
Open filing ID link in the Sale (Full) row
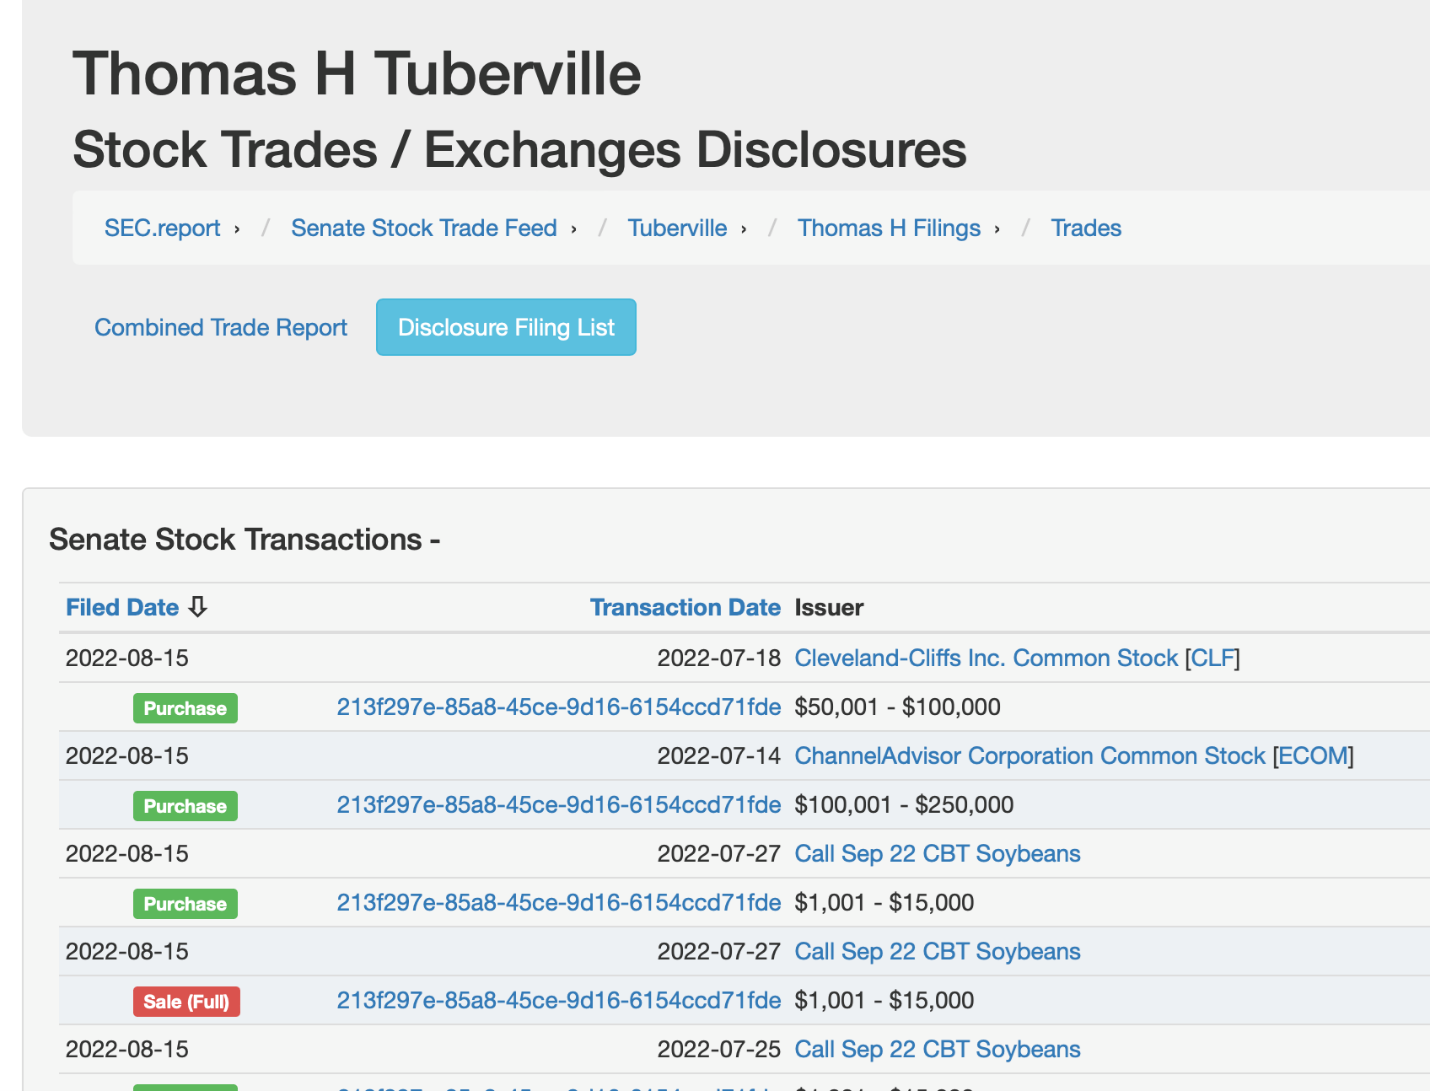[558, 1000]
